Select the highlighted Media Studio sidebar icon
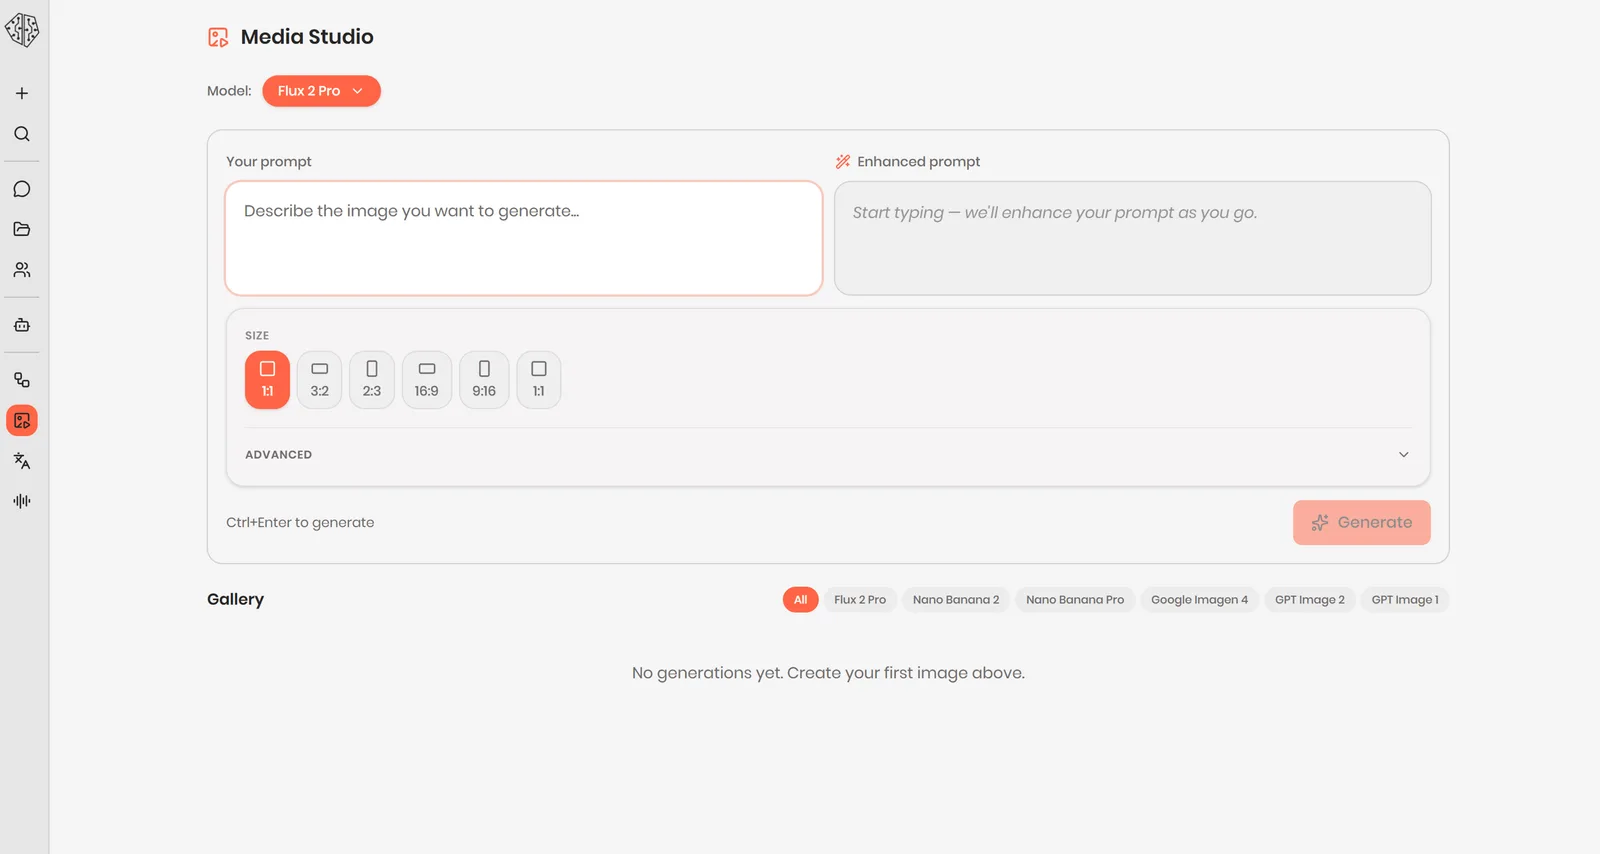This screenshot has width=1600, height=854. pyautogui.click(x=22, y=421)
